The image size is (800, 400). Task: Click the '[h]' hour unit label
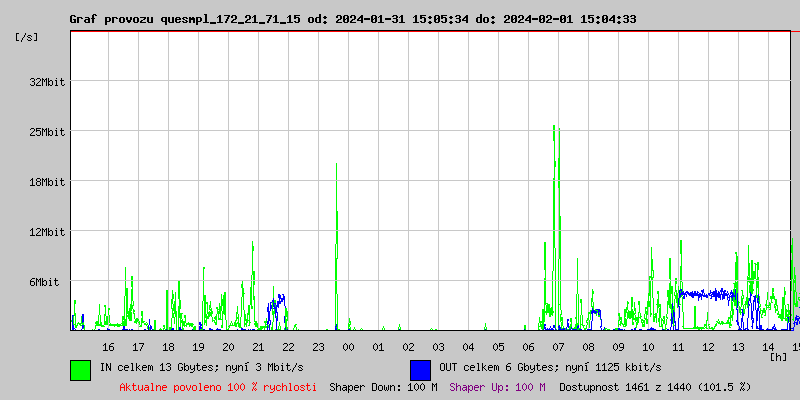(779, 357)
